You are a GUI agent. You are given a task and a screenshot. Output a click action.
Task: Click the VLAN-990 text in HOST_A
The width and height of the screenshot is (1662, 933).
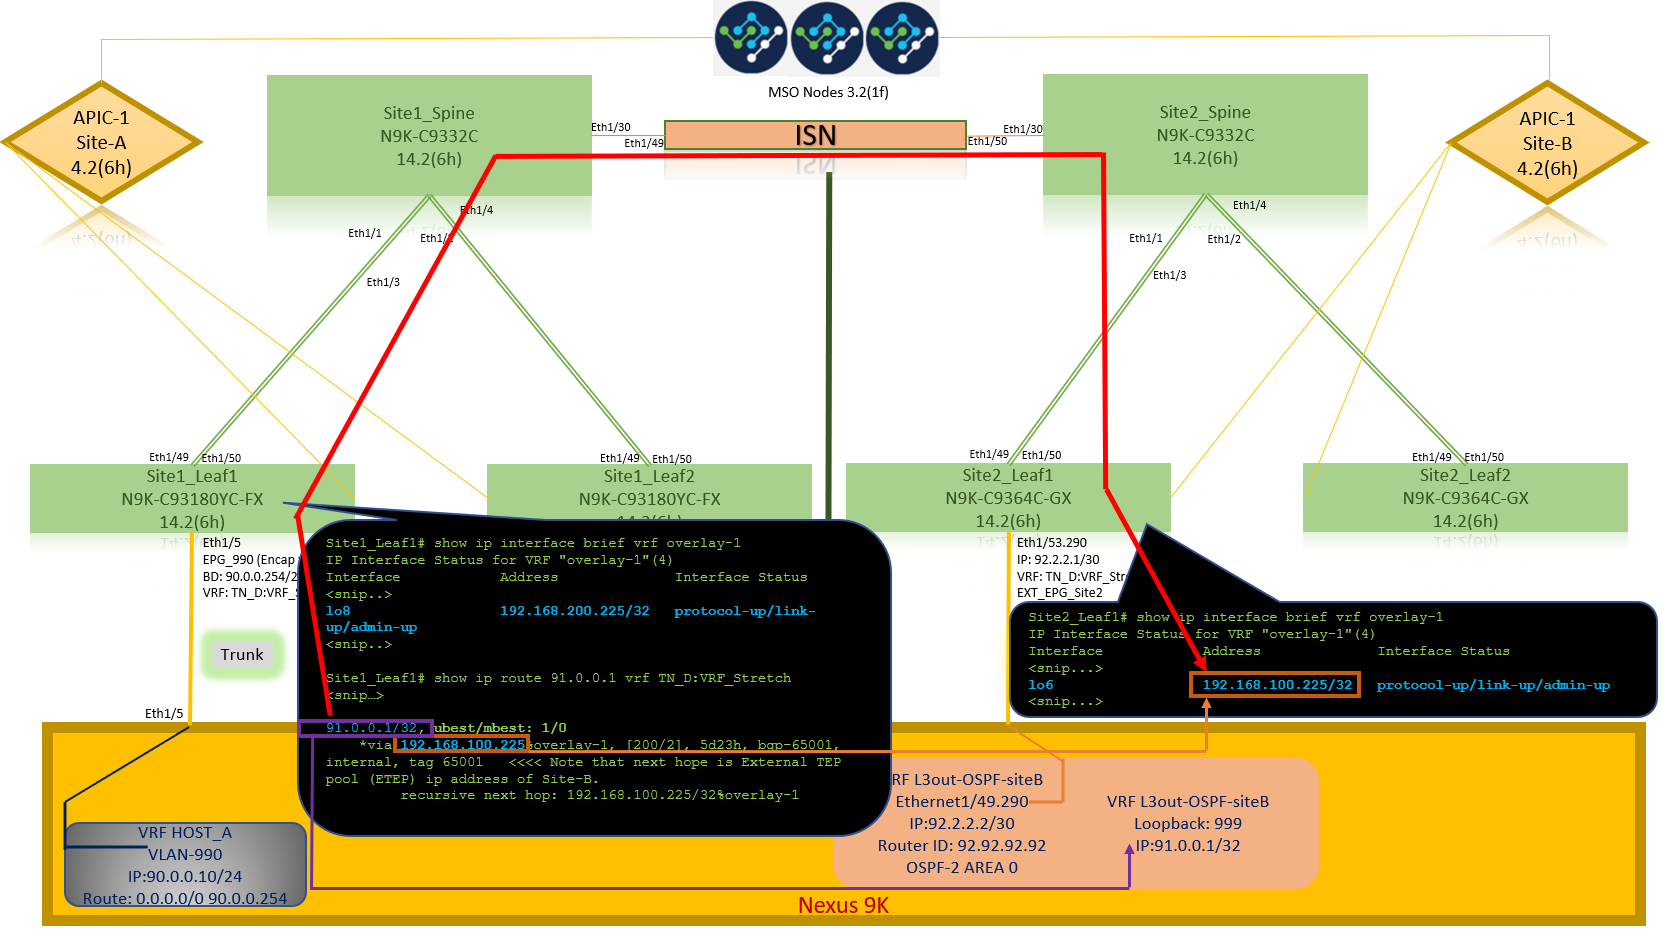[x=185, y=854]
